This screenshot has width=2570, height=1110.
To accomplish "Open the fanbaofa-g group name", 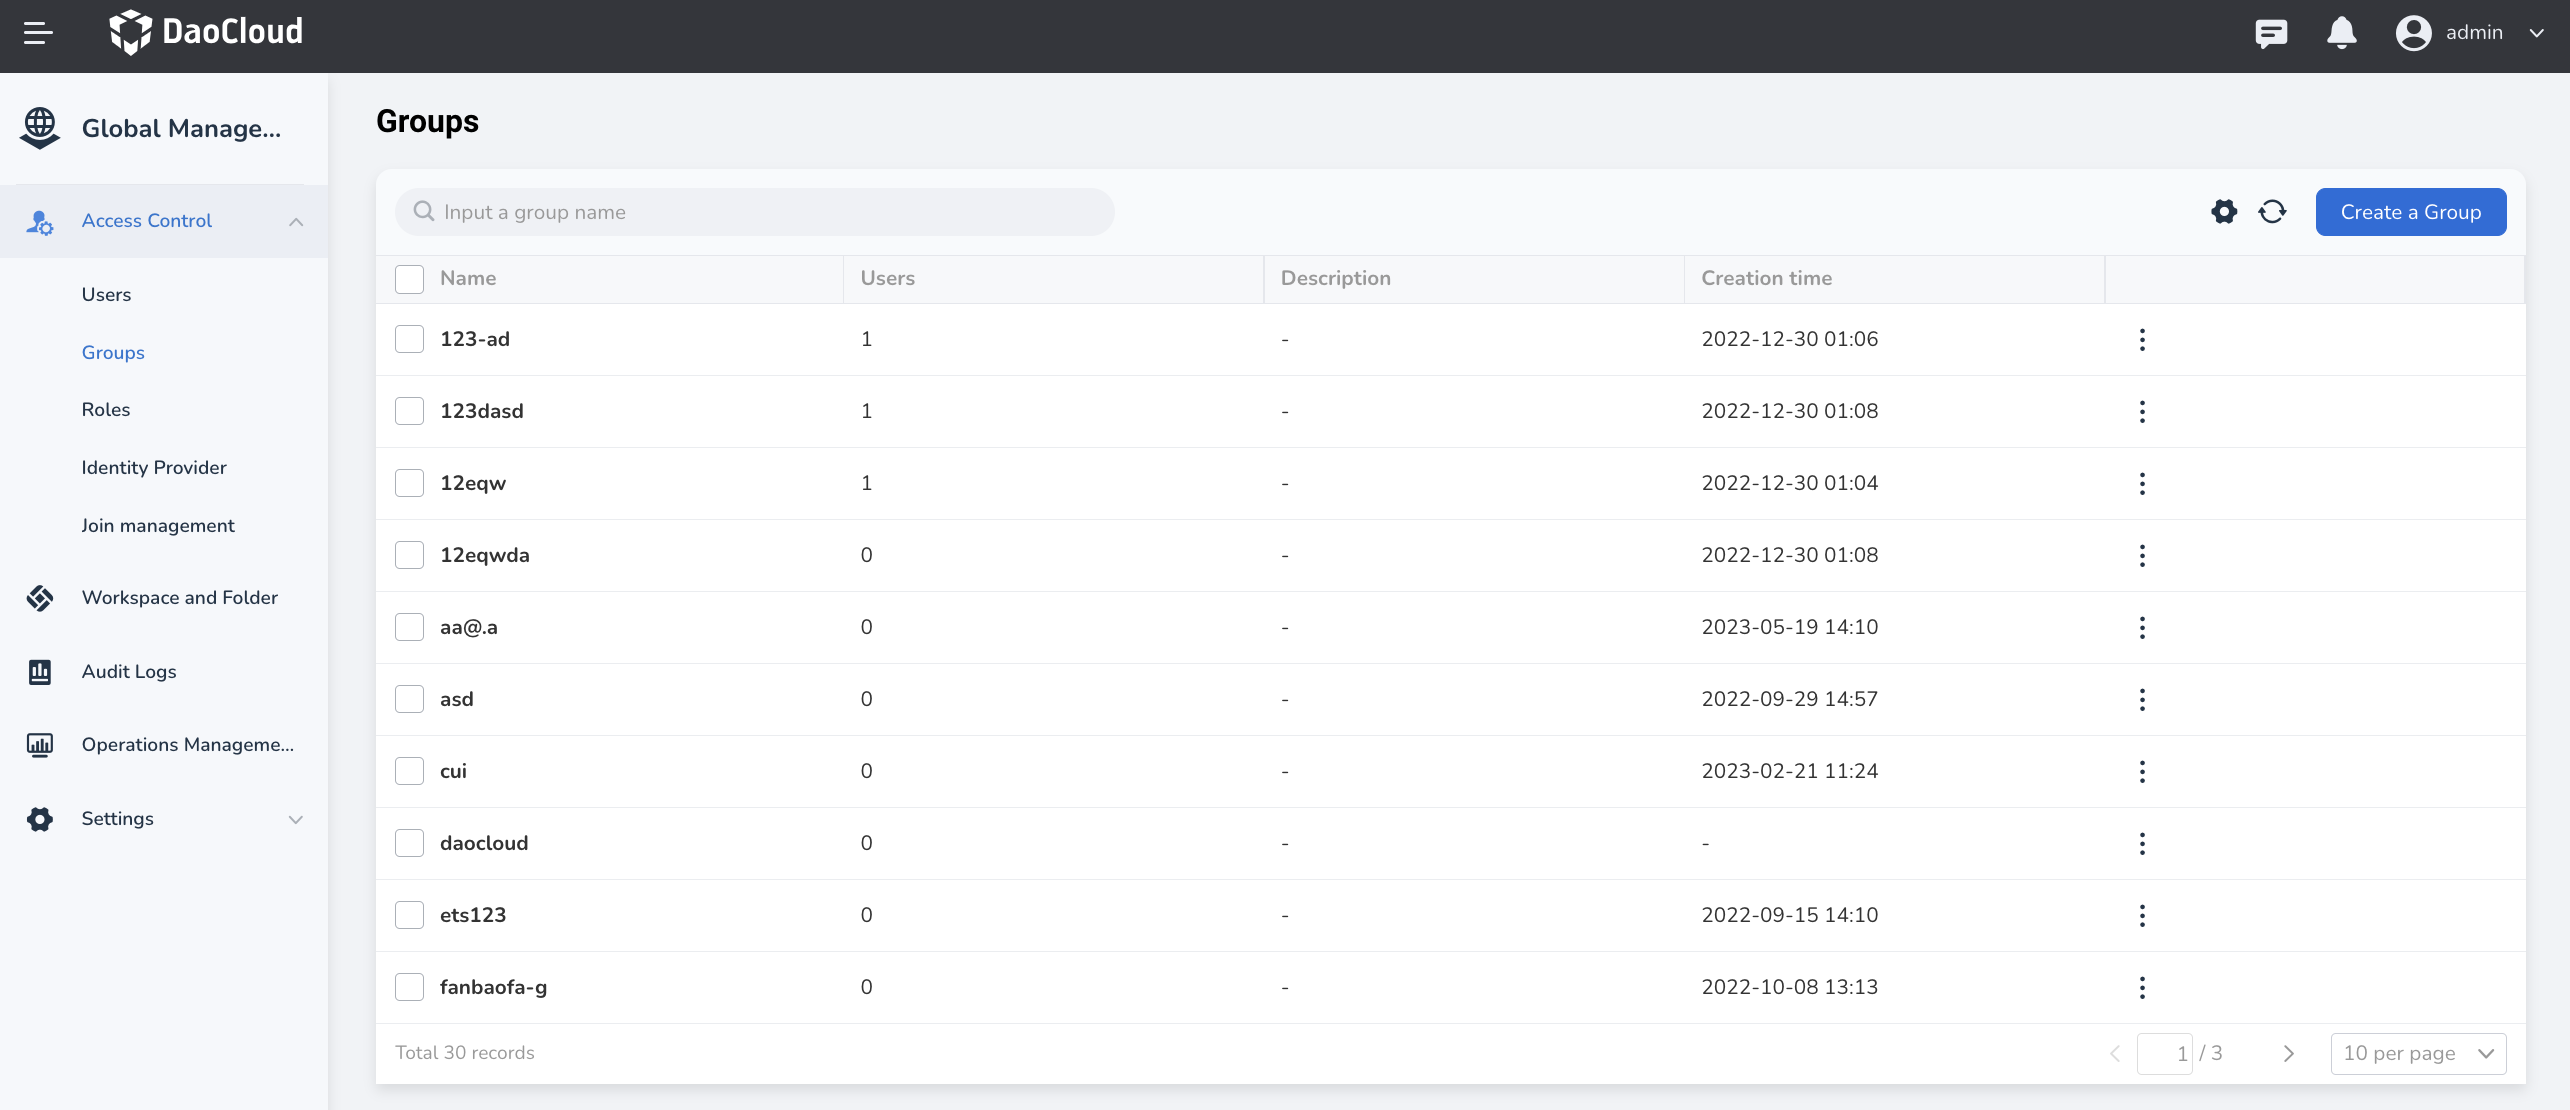I will (x=493, y=988).
